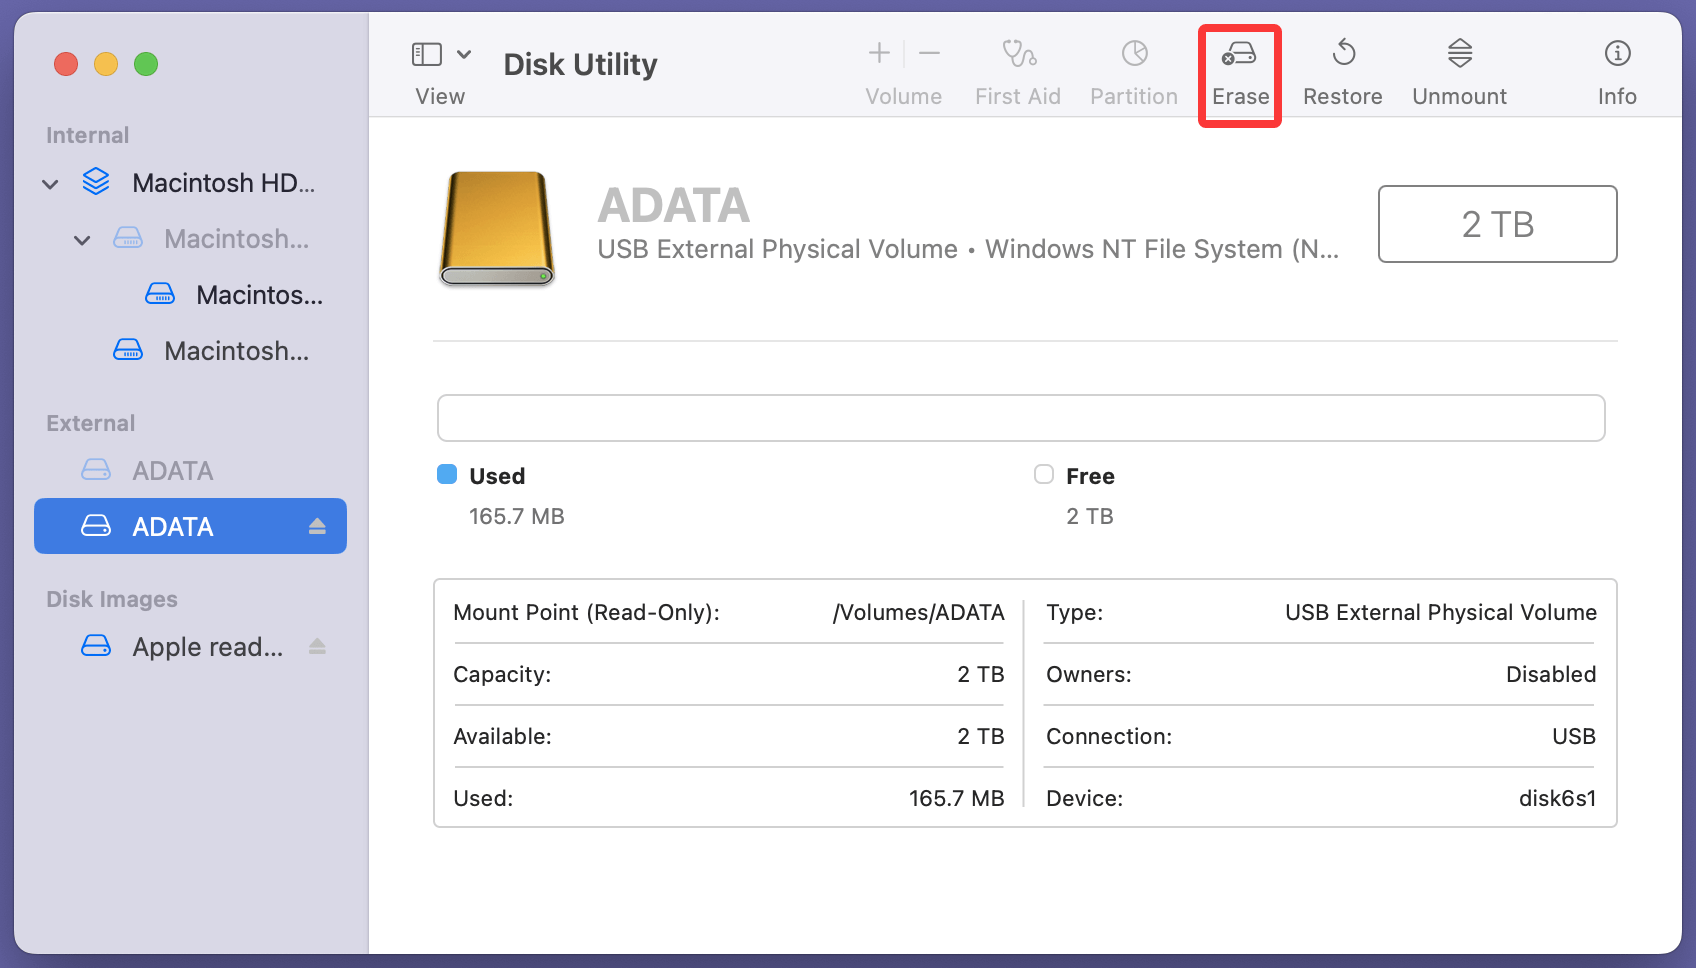Unmount the ADATA volume using the toolbar

pos(1459,70)
